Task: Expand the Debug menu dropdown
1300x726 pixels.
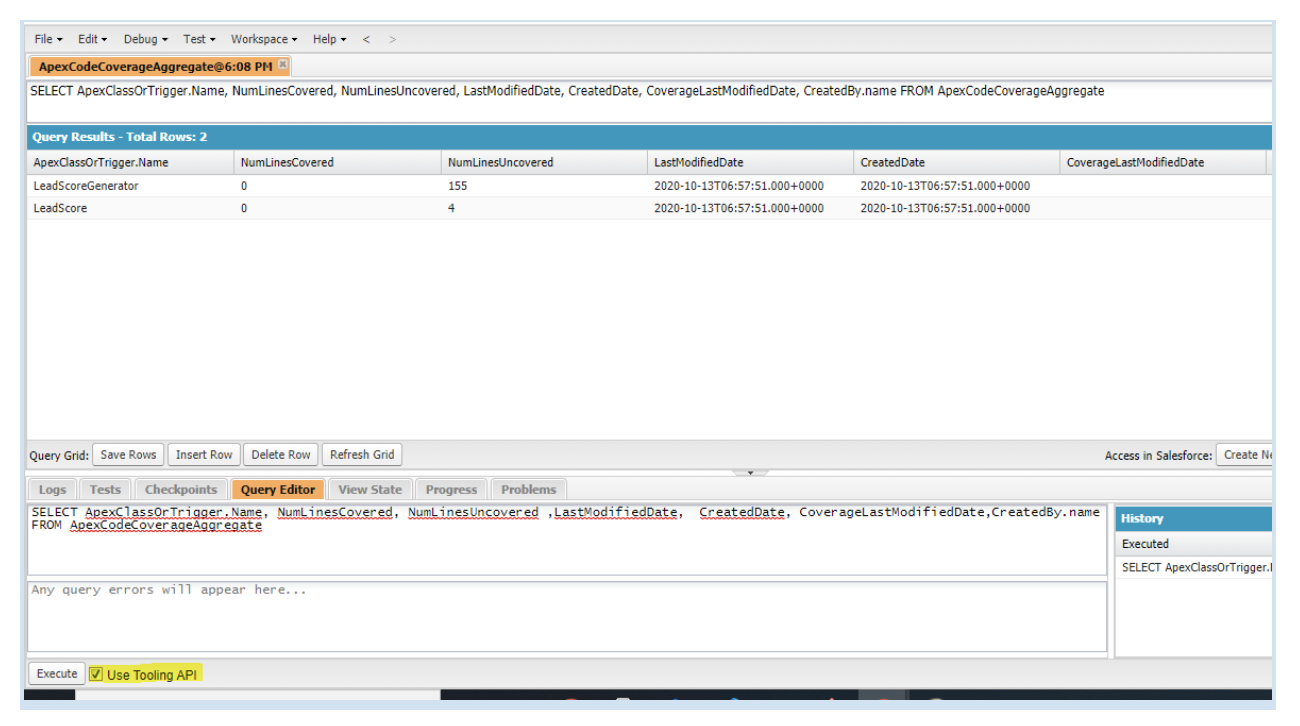Action: (145, 39)
